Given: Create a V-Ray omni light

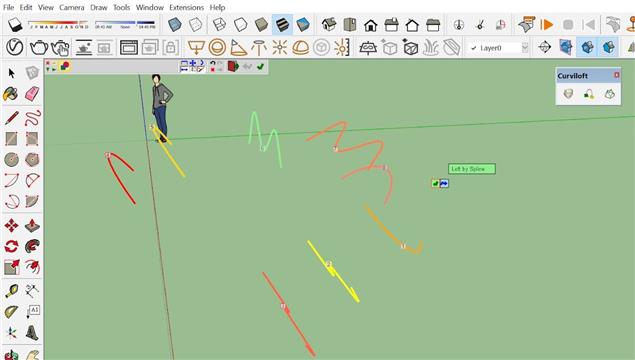Looking at the screenshot, I should pyautogui.click(x=279, y=48).
